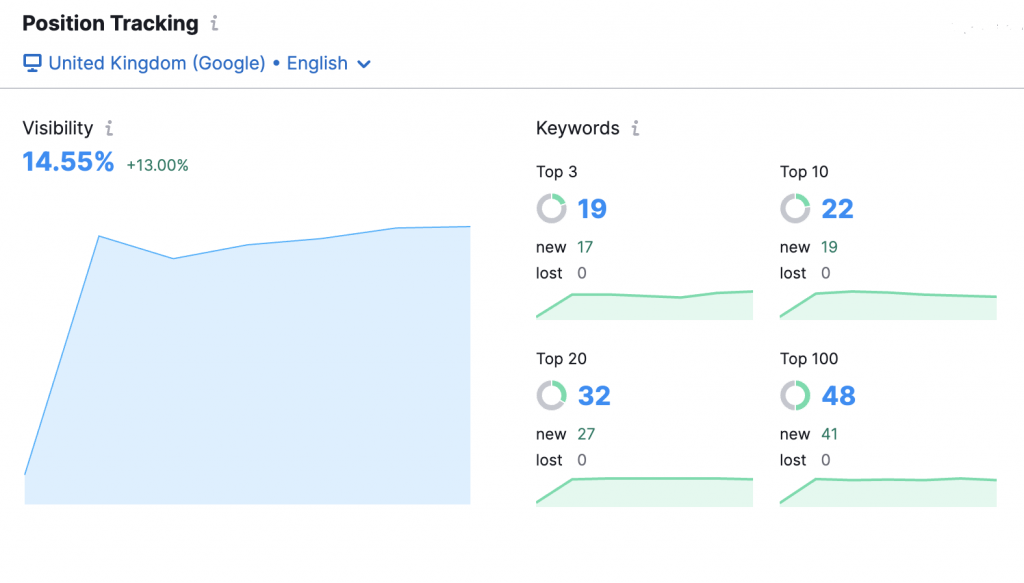1024x583 pixels.
Task: Click the Top 10 donut chart icon
Action: pyautogui.click(x=794, y=209)
